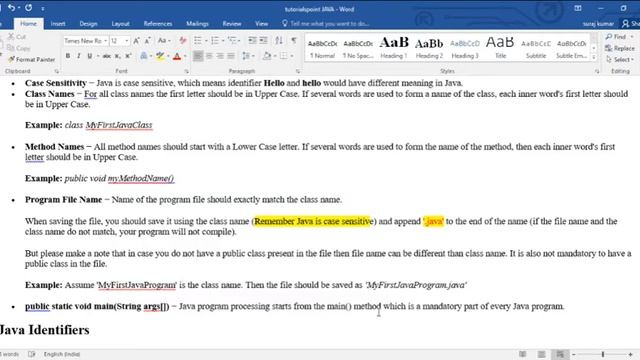Cut the selected text
The width and height of the screenshot is (640, 360).
[x=17, y=37]
